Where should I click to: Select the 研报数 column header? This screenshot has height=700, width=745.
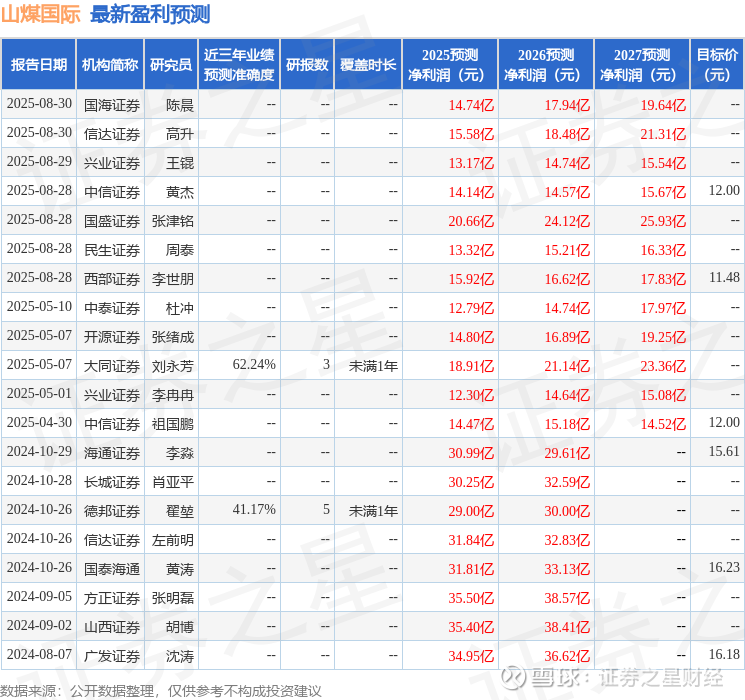307,65
